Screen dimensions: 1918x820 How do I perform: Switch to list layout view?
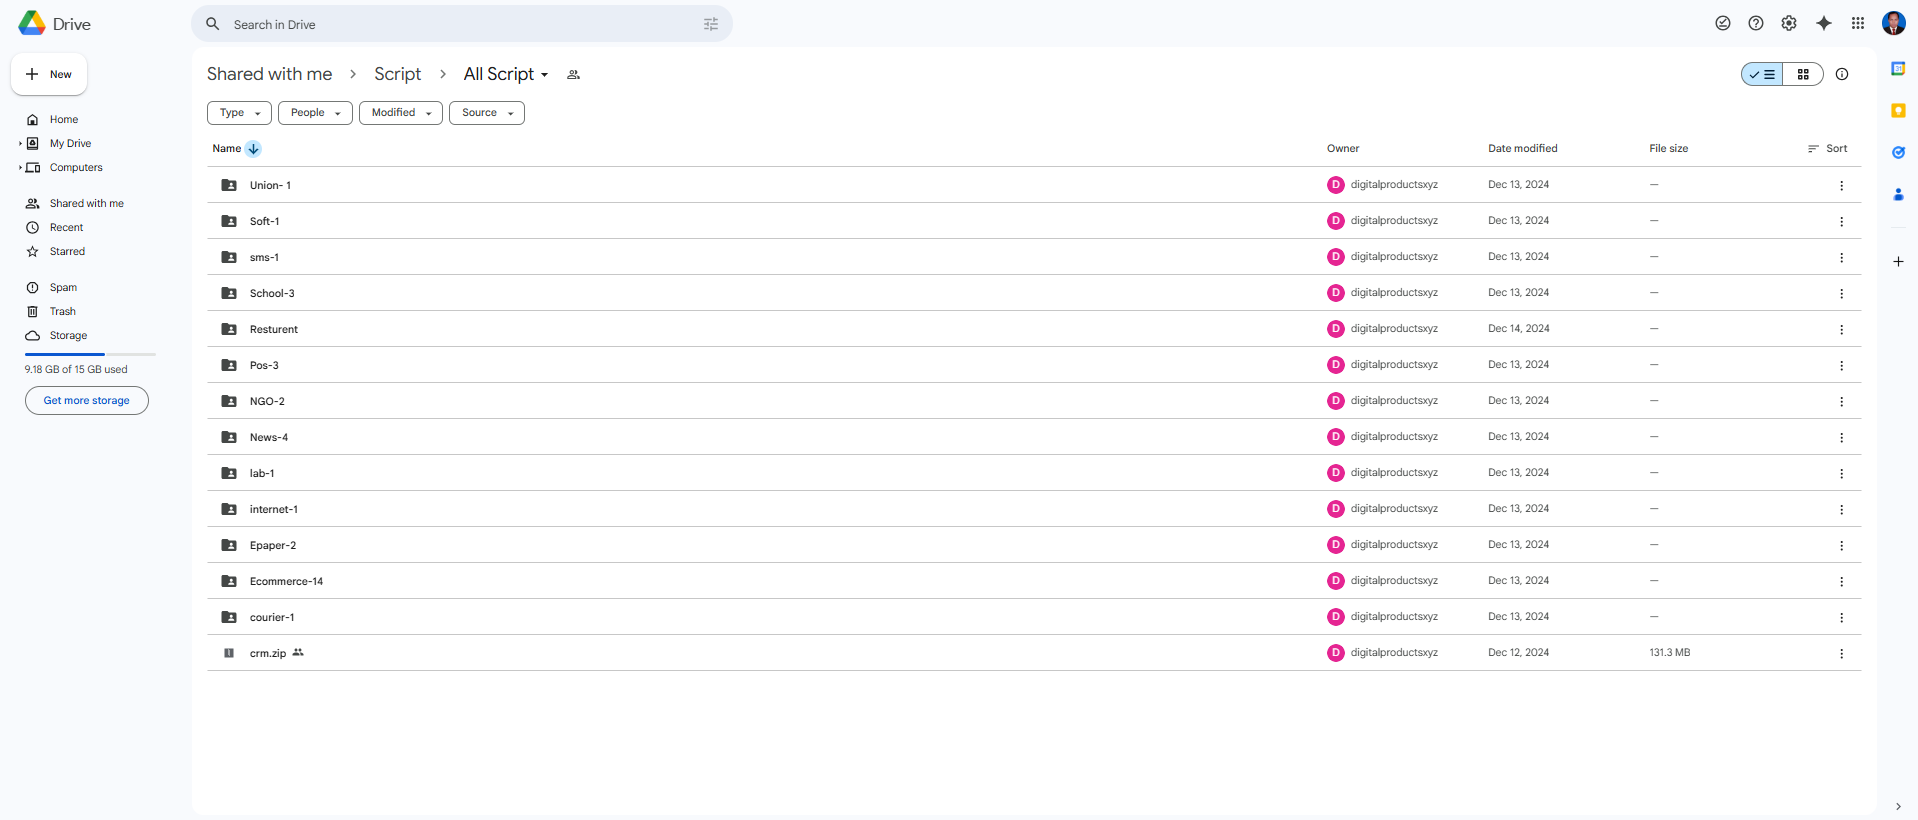pos(1762,74)
